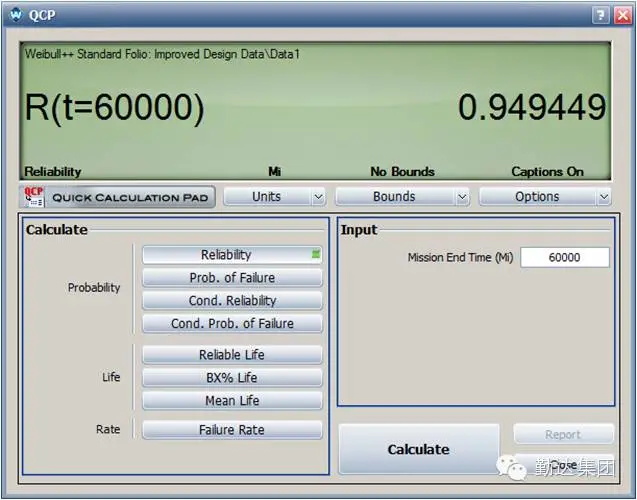Click the Mission End Time (Mi) label
This screenshot has height=500, width=637.
(460, 258)
